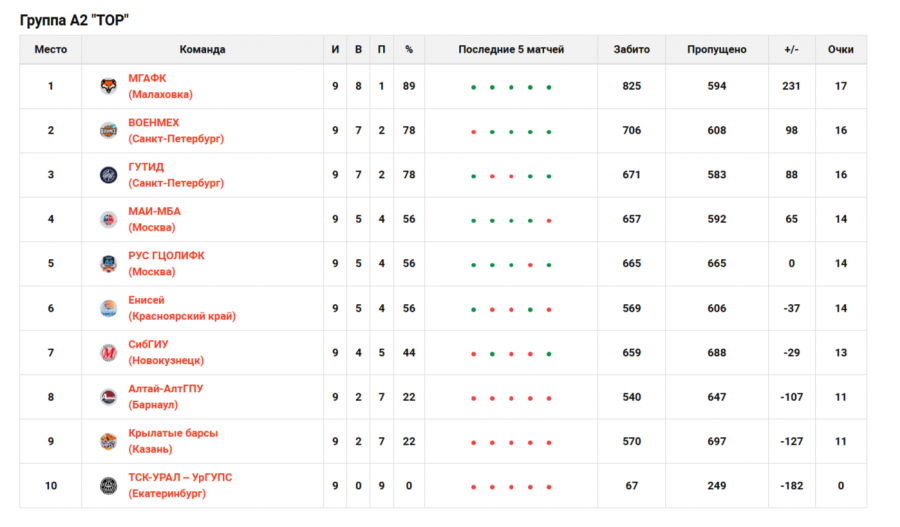Screen dimensions: 900x527
Task: Click the РУС ГЦОЛИФК team logo icon
Action: (108, 264)
